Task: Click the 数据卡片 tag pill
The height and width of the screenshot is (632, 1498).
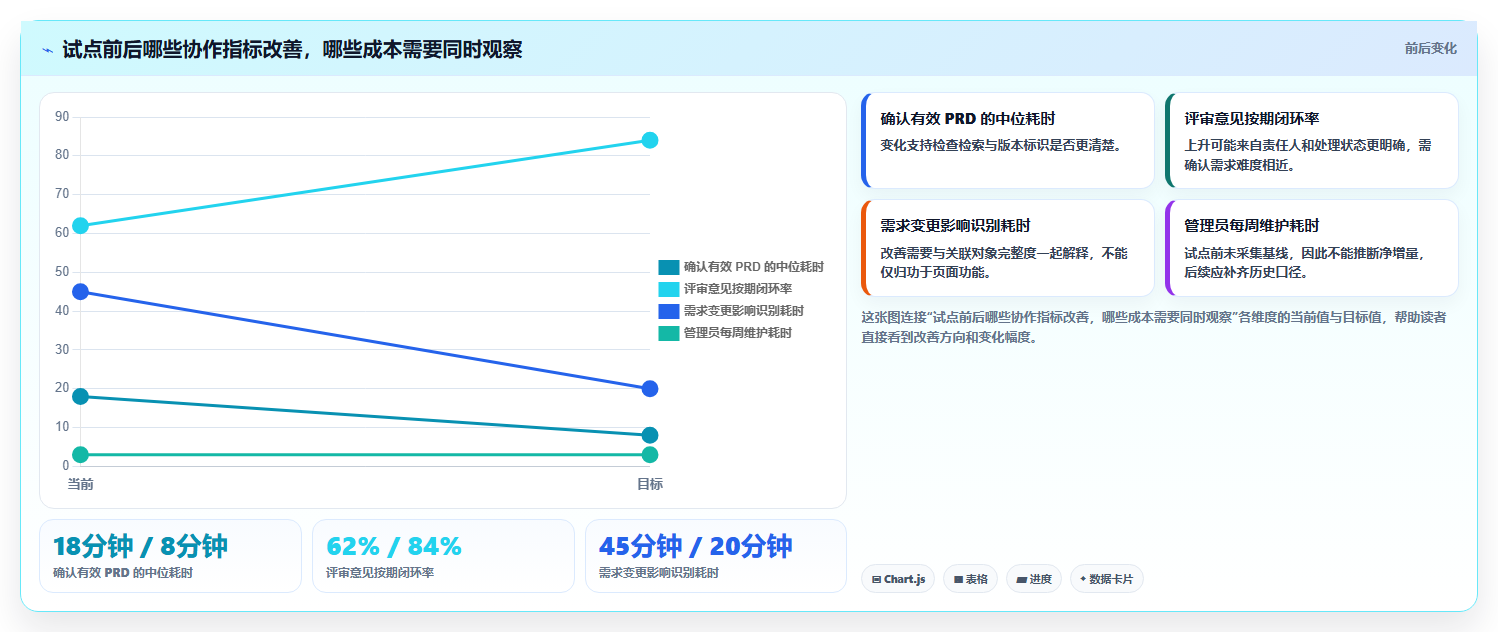Action: pyautogui.click(x=1106, y=579)
